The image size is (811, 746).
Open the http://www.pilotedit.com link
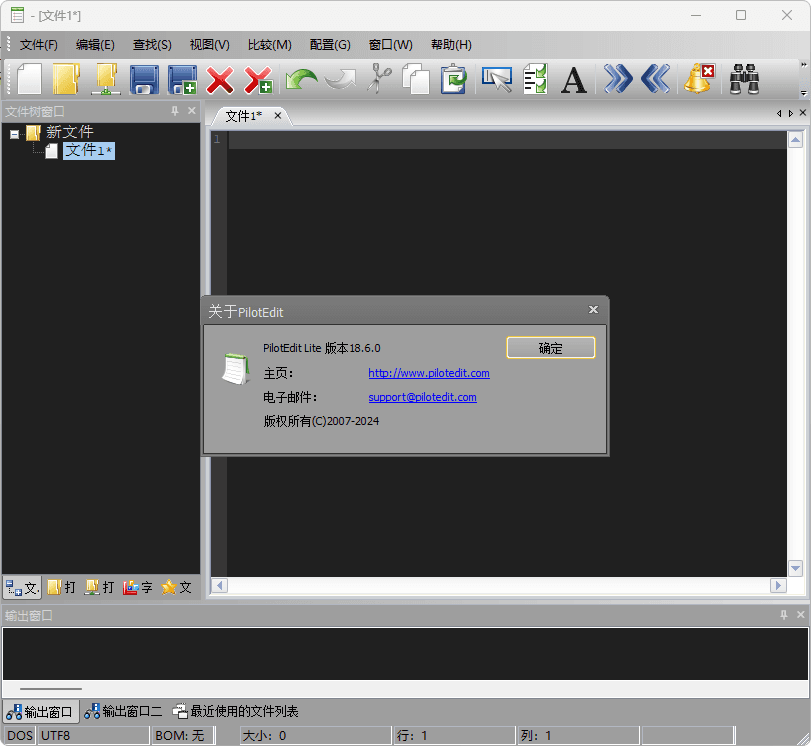click(429, 373)
